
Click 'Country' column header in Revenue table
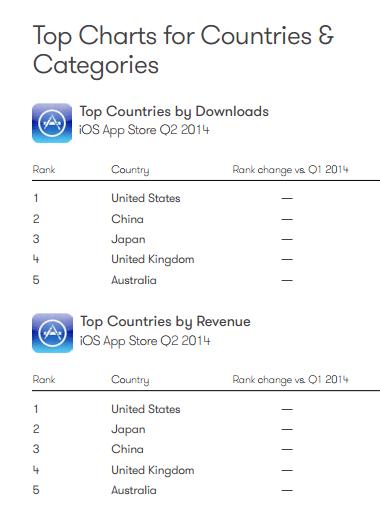pos(130,380)
